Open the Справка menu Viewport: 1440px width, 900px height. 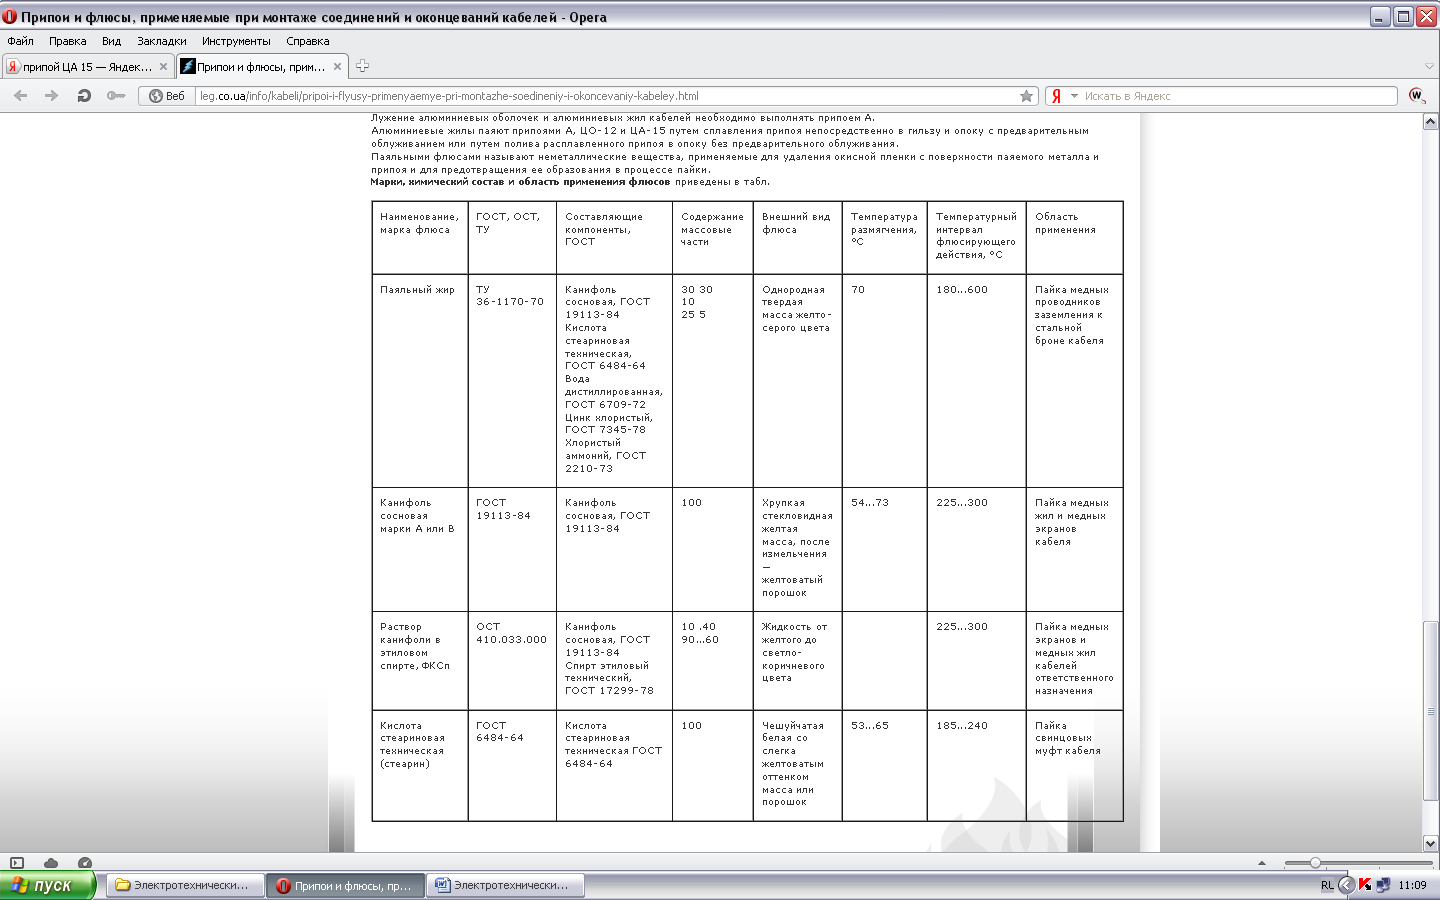click(307, 41)
